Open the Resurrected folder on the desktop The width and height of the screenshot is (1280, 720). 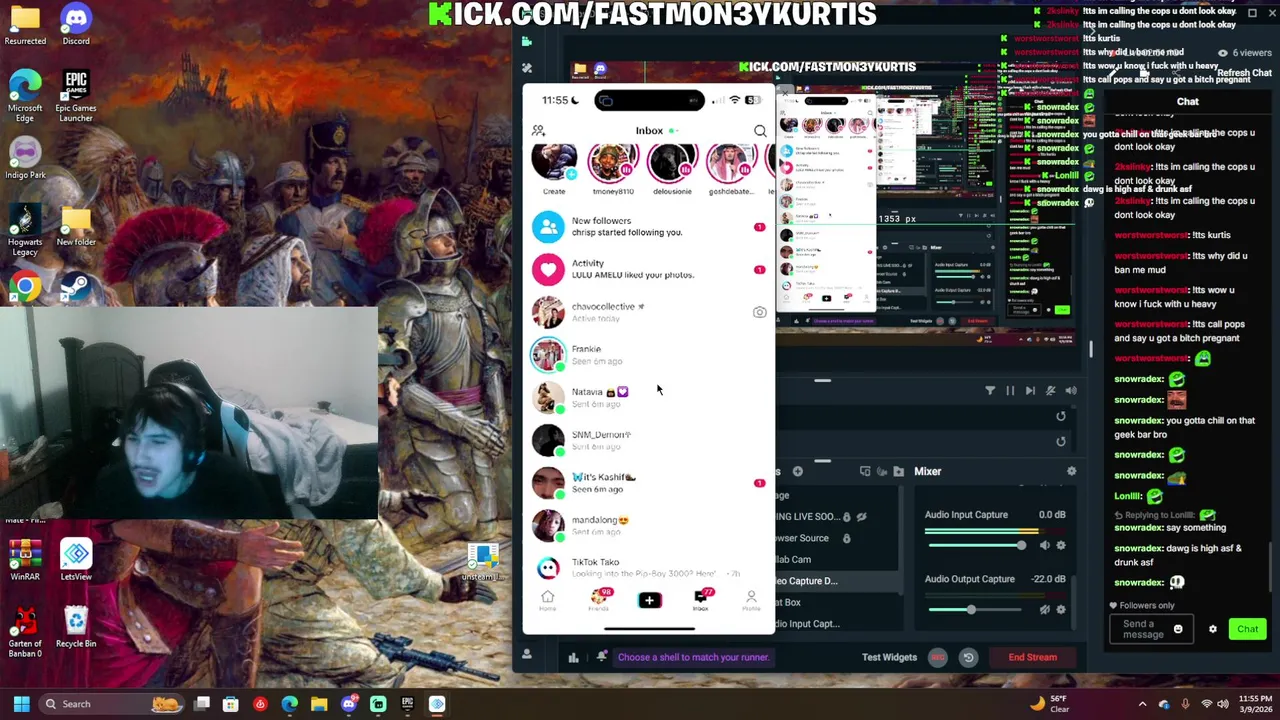coord(25,25)
